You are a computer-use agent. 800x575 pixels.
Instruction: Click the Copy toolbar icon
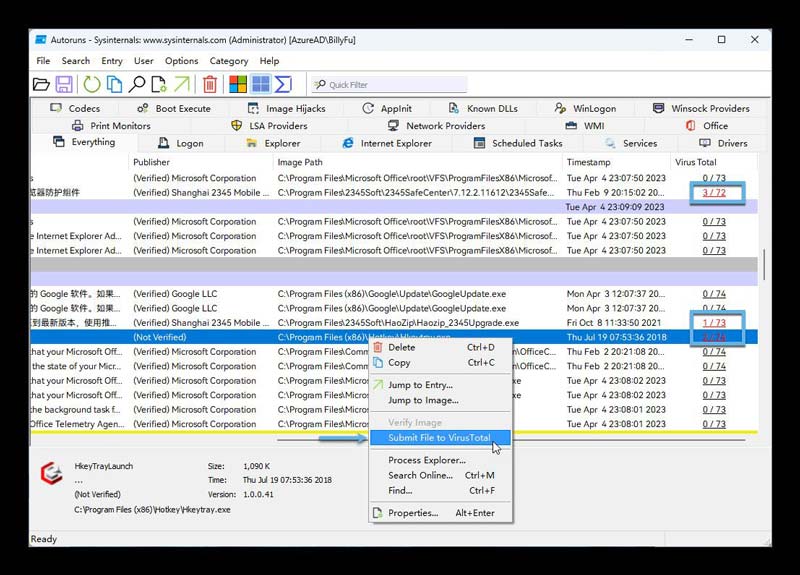[114, 84]
